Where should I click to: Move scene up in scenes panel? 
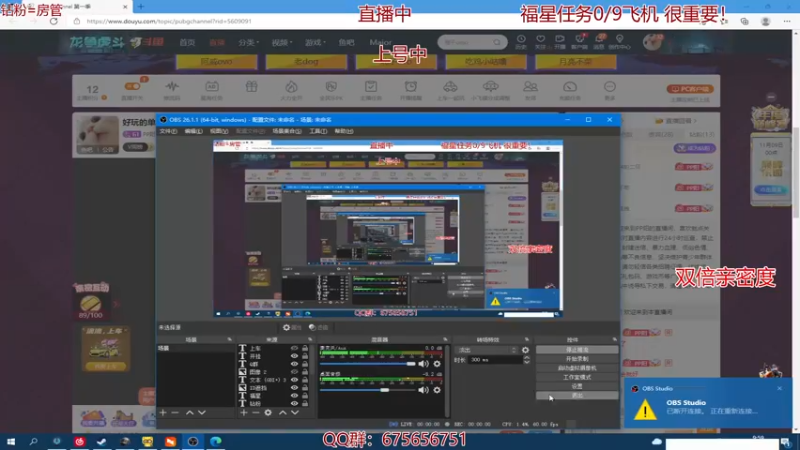[x=190, y=412]
